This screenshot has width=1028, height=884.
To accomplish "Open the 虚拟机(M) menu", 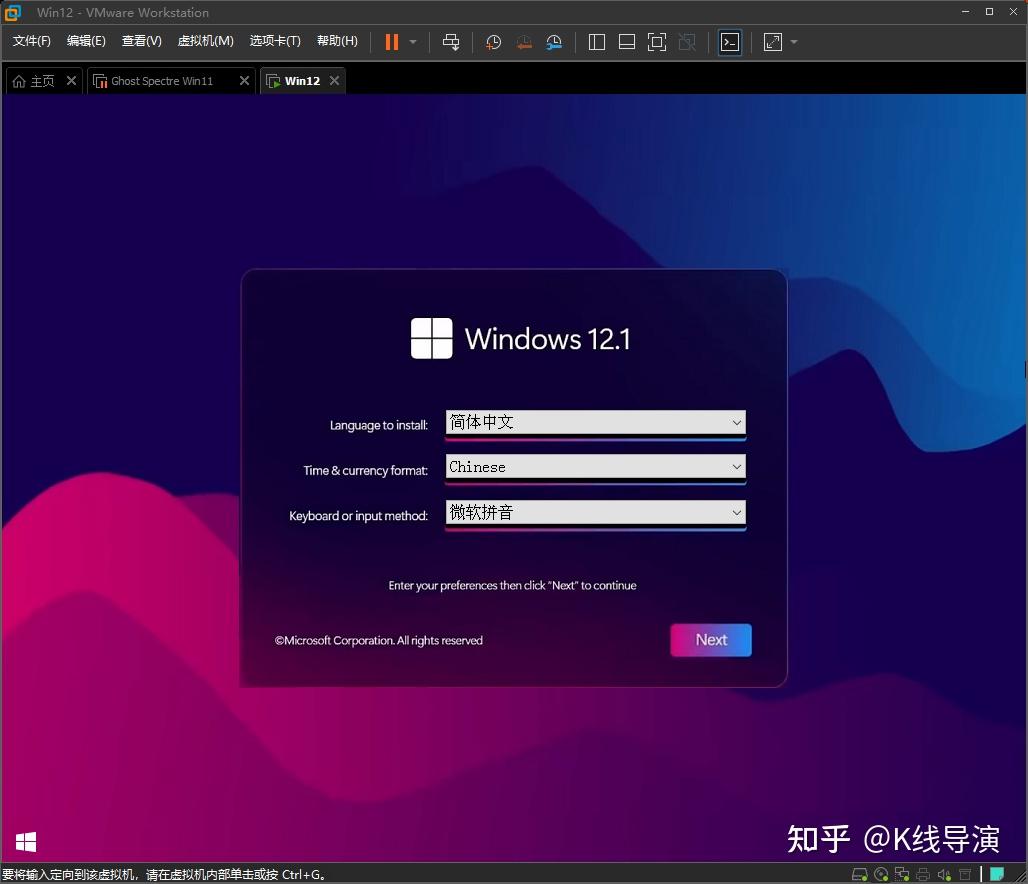I will [x=205, y=41].
